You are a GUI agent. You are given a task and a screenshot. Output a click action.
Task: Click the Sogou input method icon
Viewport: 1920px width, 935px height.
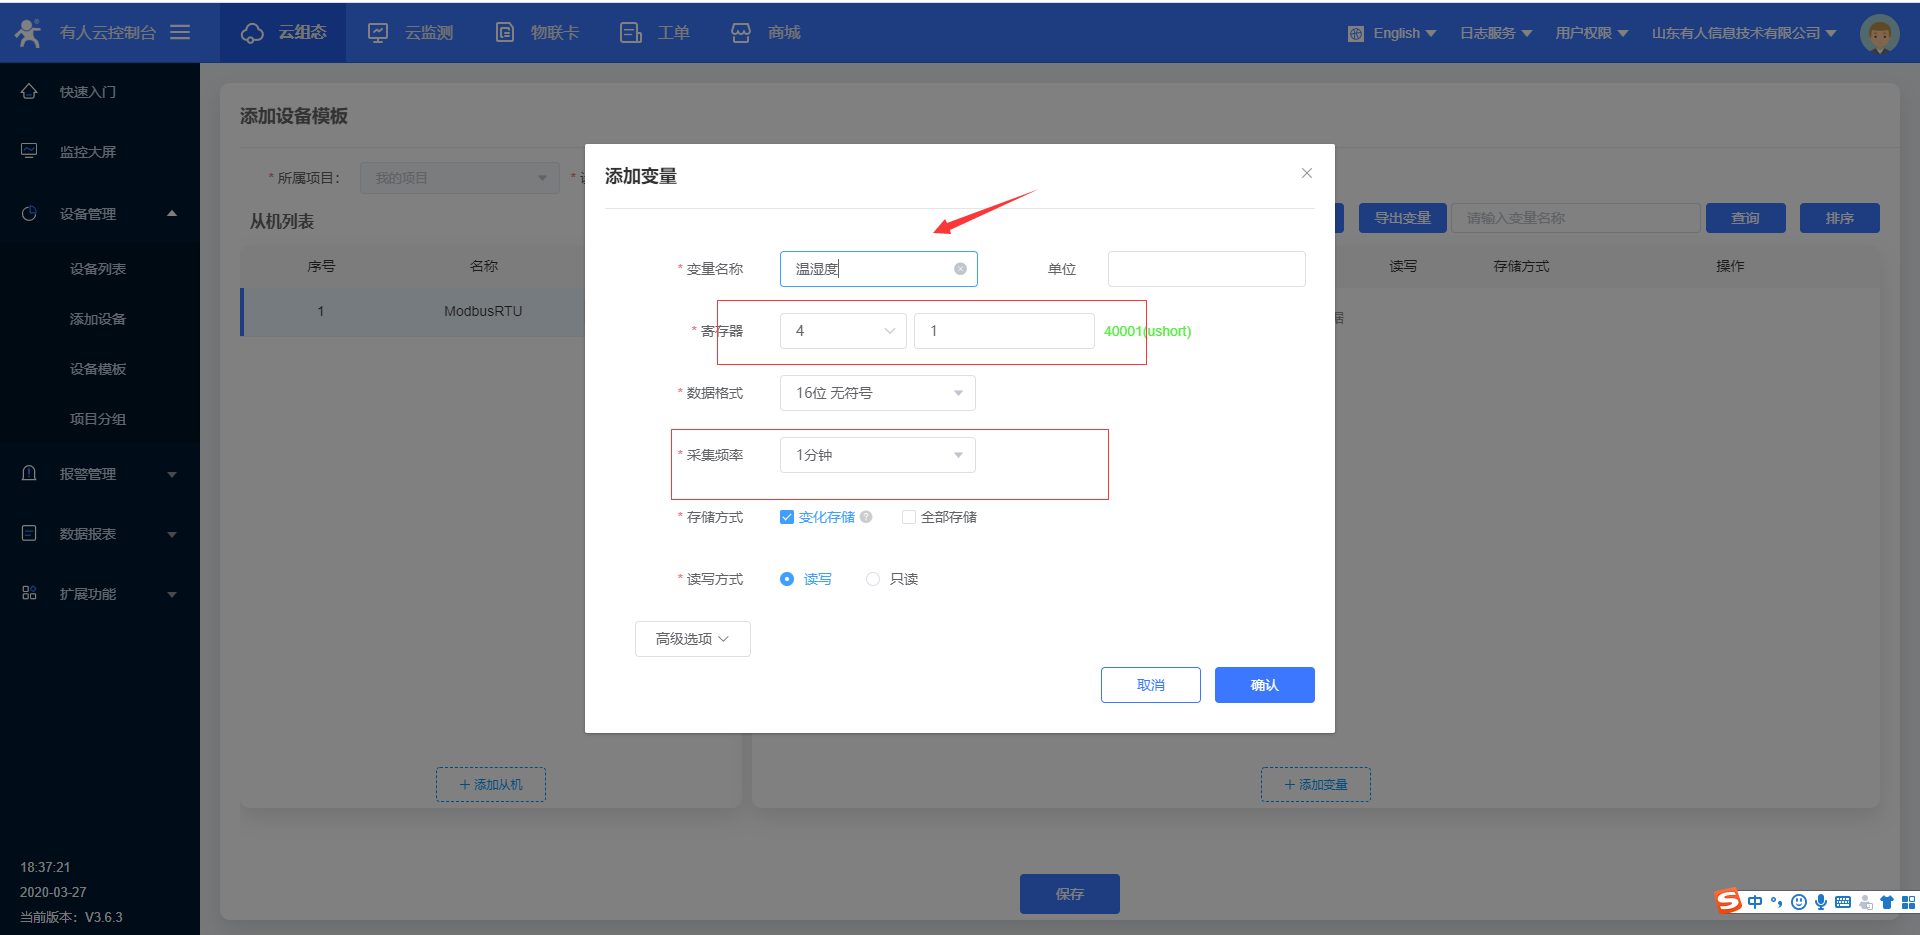pyautogui.click(x=1728, y=901)
